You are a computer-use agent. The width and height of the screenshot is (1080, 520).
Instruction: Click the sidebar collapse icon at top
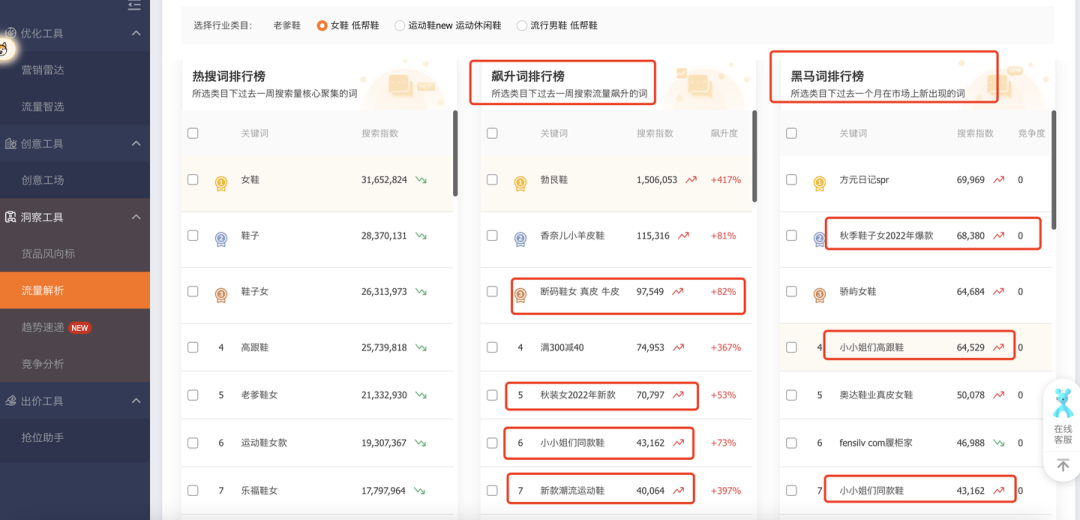click(135, 6)
